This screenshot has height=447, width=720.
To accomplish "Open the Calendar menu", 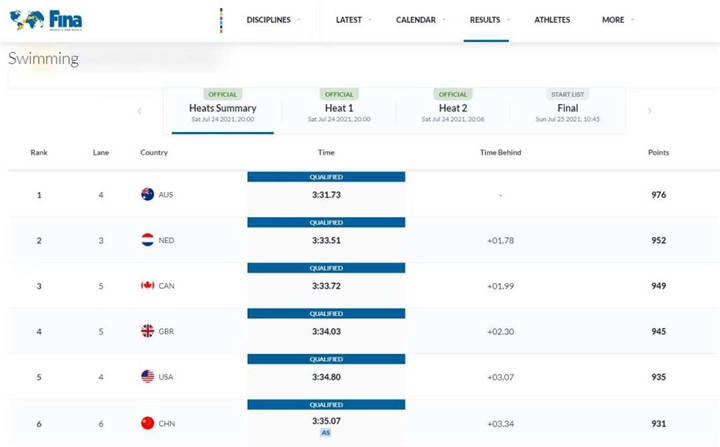I will click(x=416, y=20).
